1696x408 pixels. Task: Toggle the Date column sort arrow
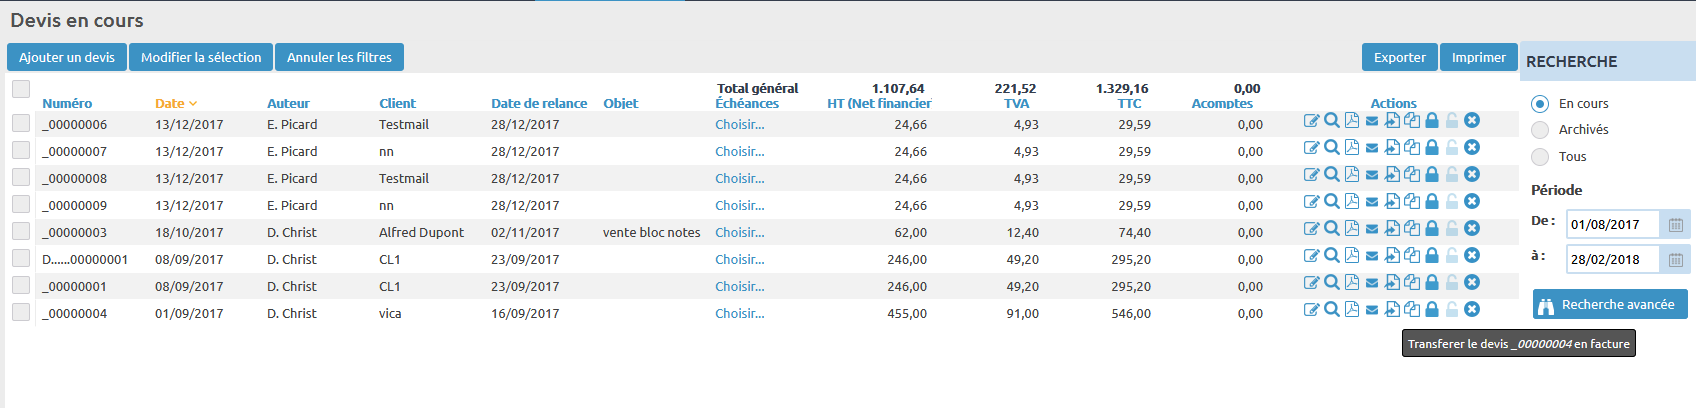tap(193, 104)
